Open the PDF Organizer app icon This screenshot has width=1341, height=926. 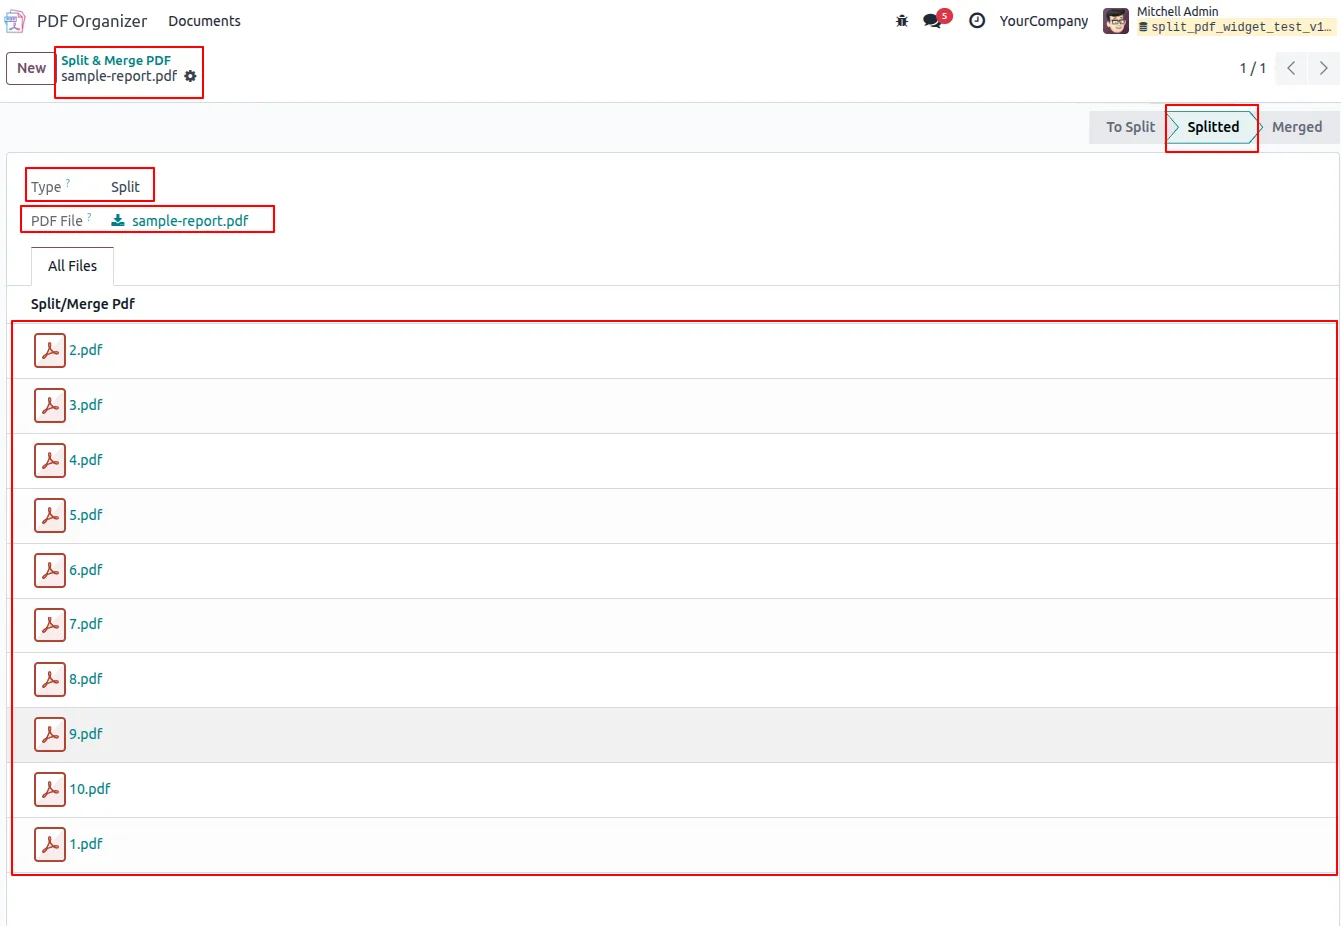pos(15,21)
